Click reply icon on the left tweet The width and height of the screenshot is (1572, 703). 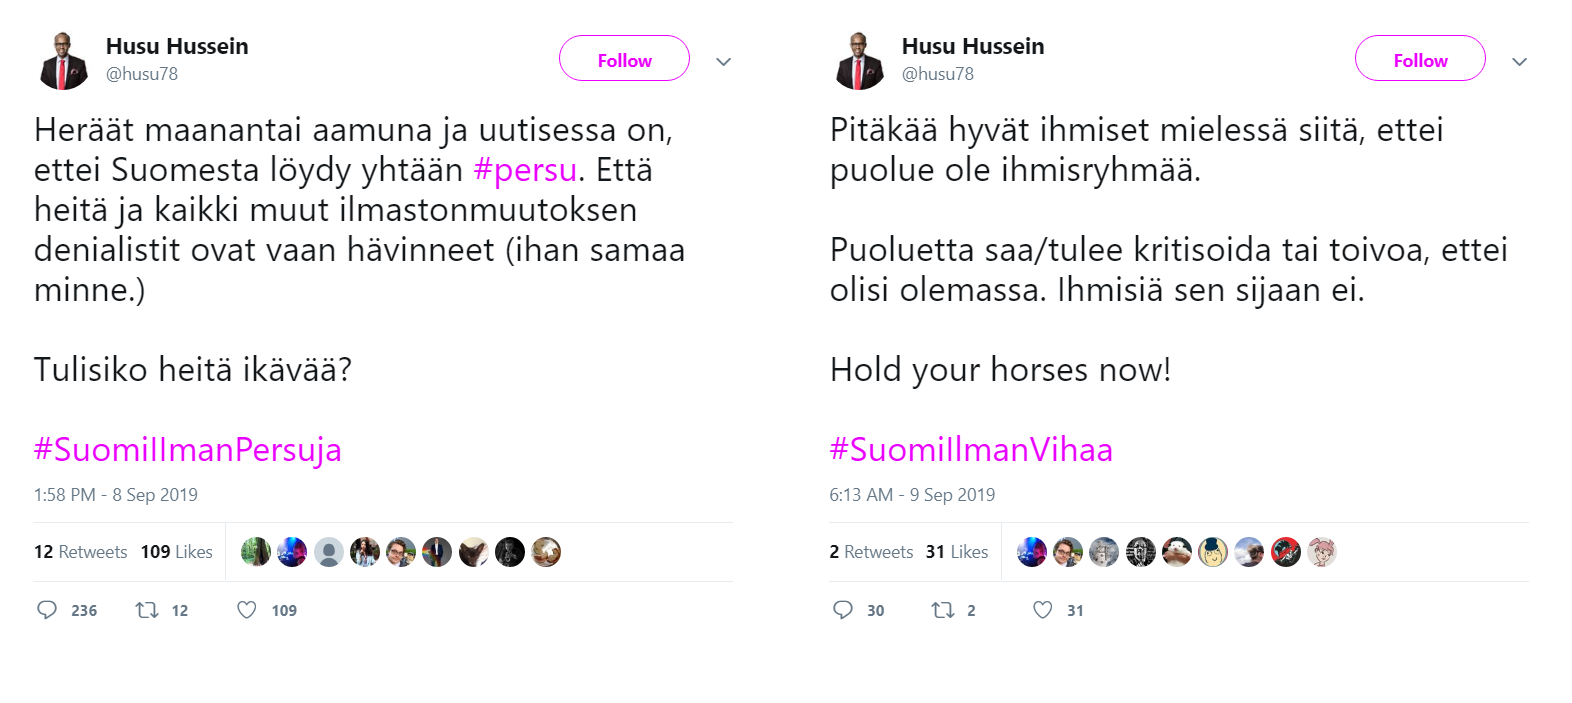(47, 610)
